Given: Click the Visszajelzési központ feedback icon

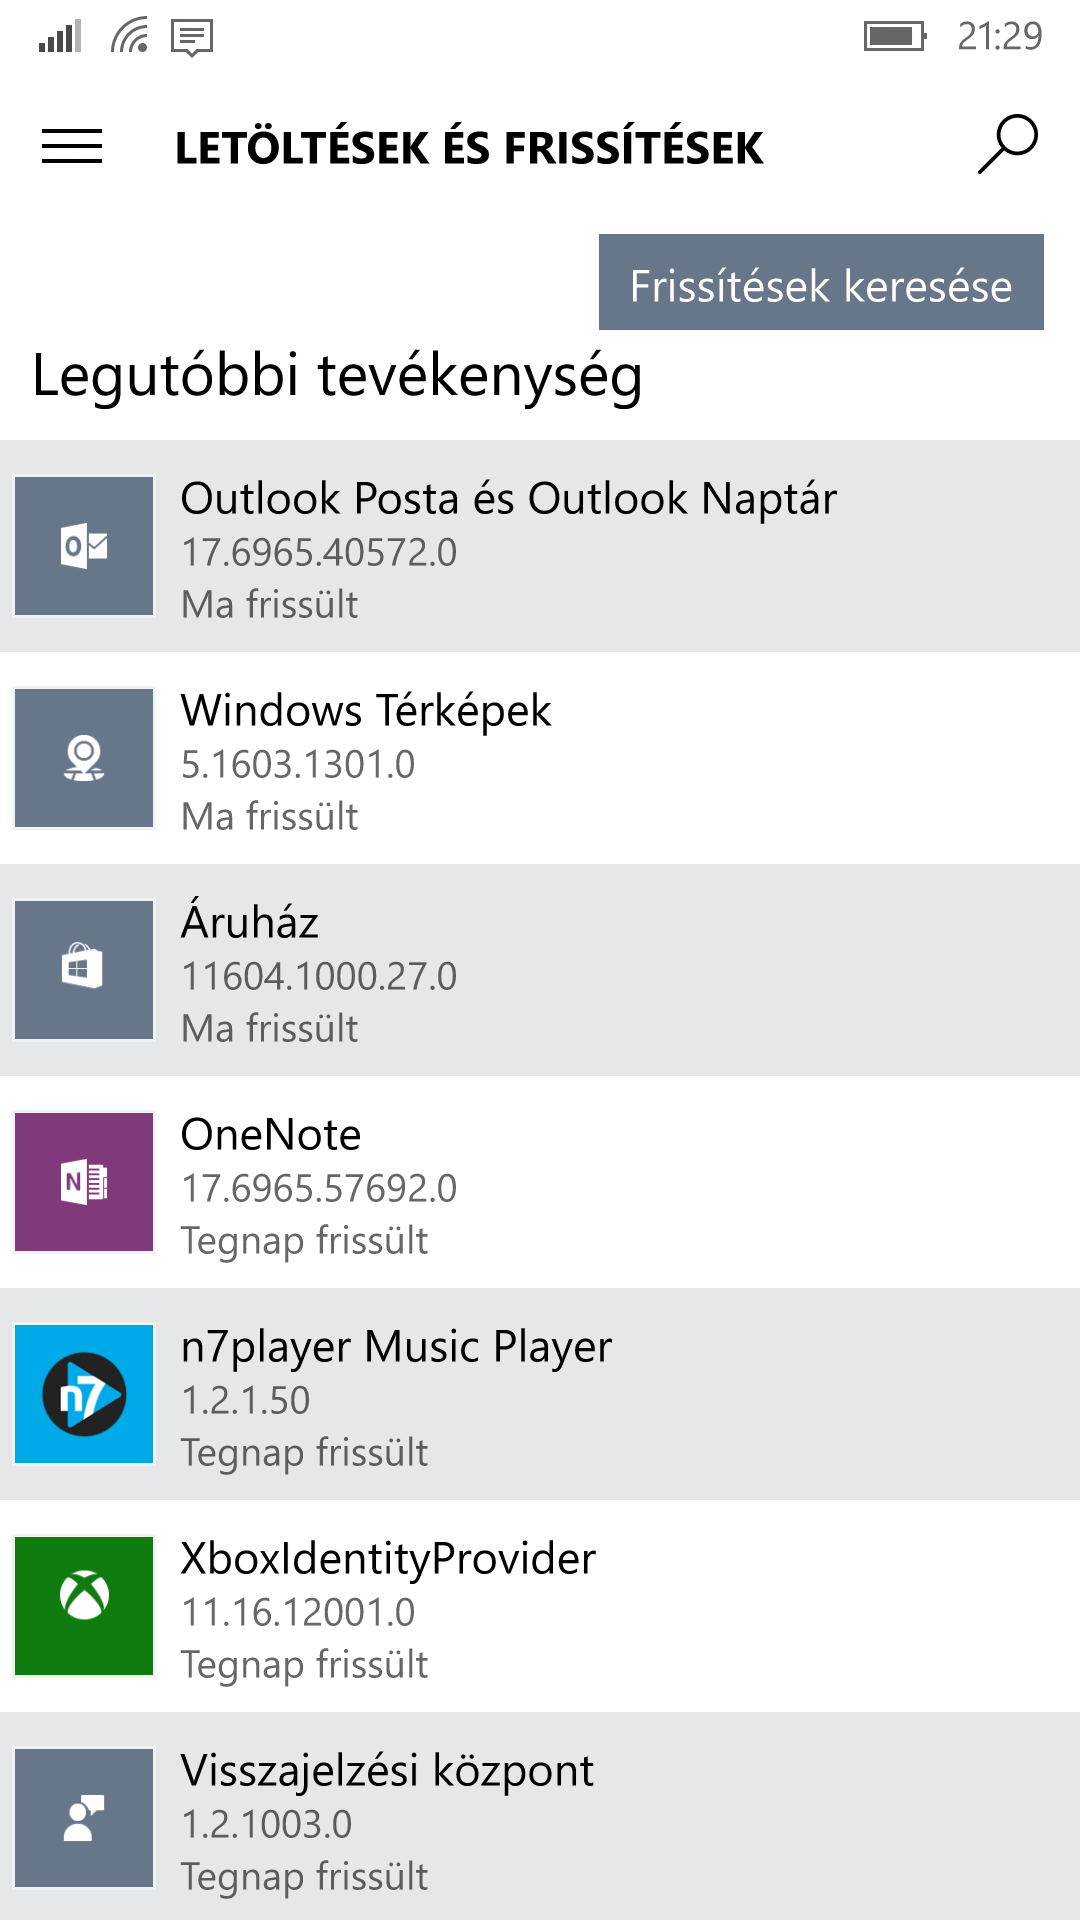Looking at the screenshot, I should click(84, 1818).
